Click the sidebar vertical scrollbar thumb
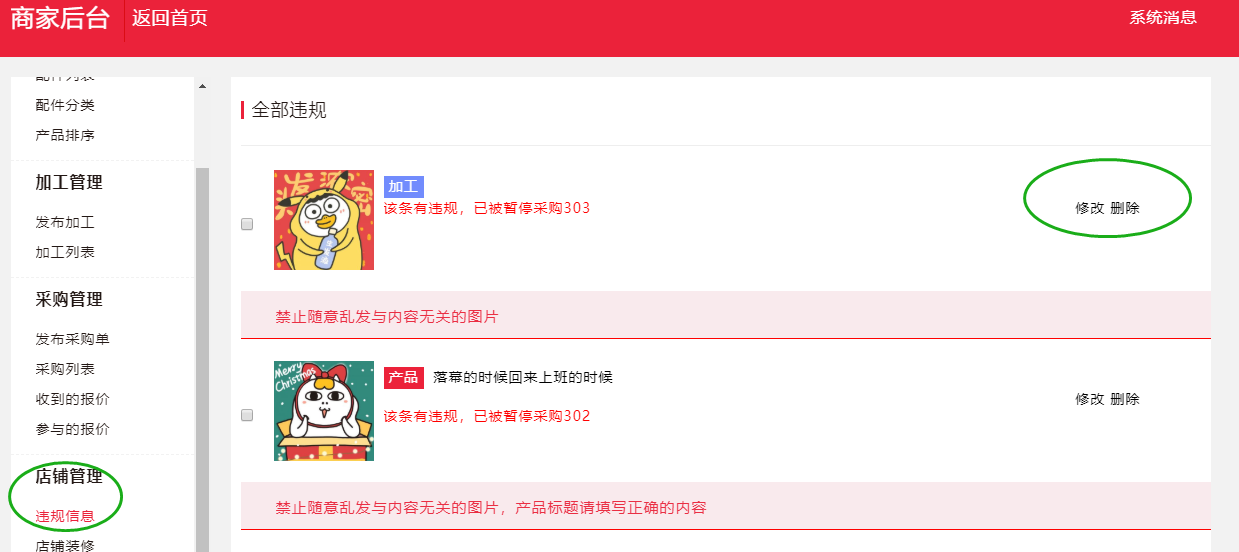The width and height of the screenshot is (1239, 552). [x=202, y=360]
